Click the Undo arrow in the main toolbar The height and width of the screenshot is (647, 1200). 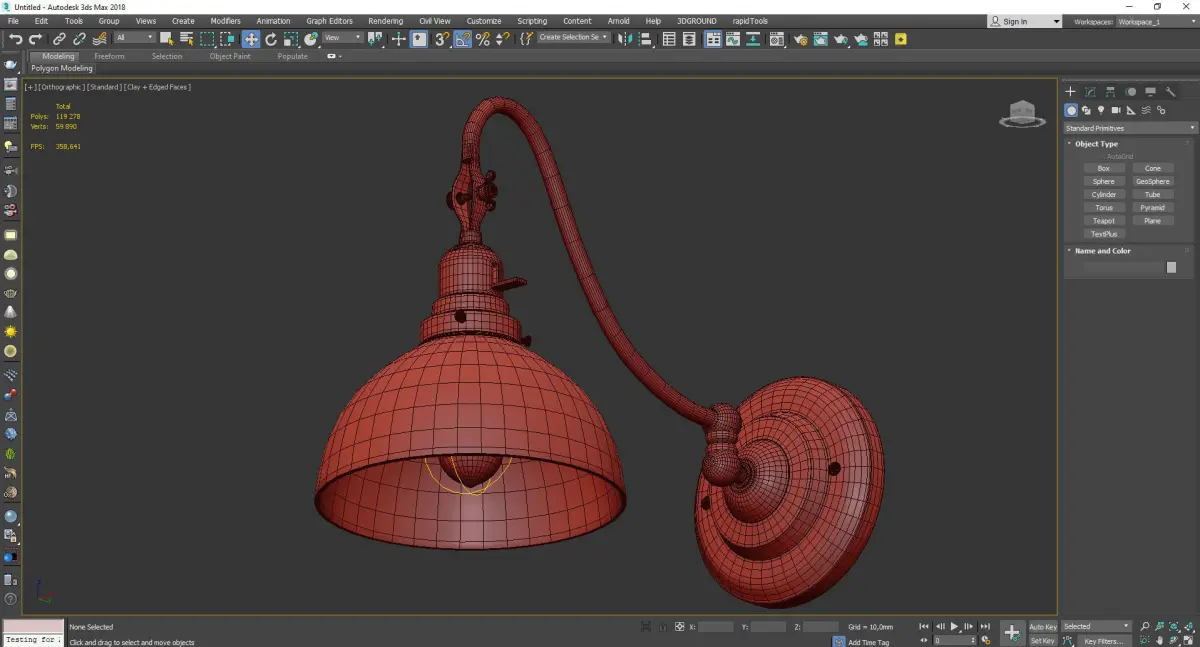coord(15,39)
